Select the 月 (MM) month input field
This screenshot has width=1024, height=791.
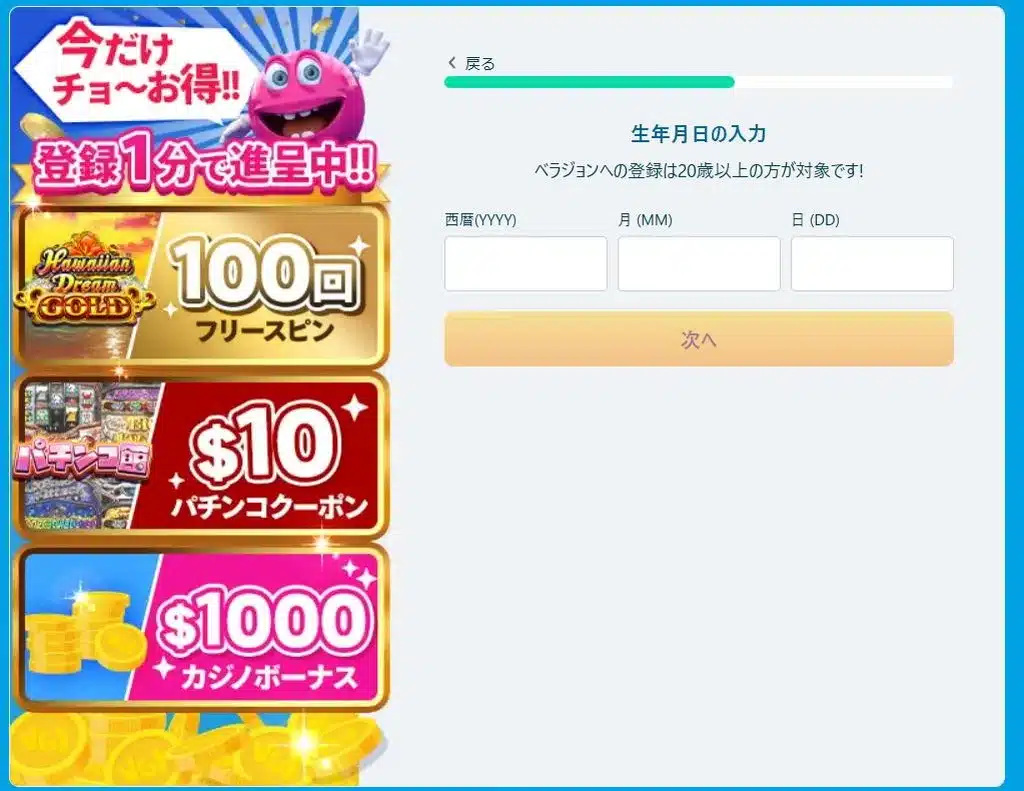coord(698,264)
